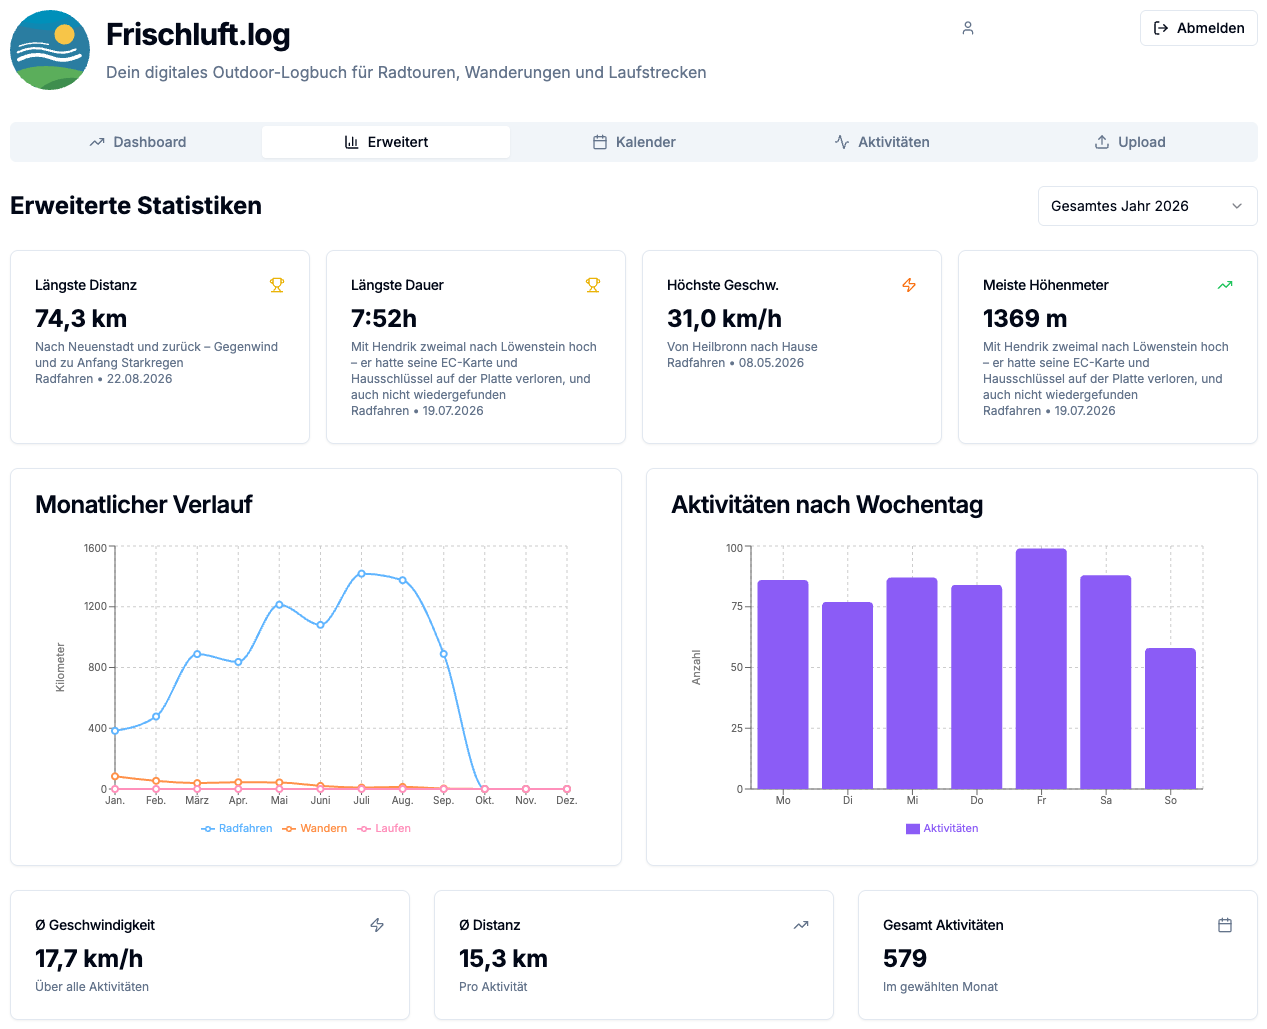1267x1029 pixels.
Task: Click the 15,3 km average distance value
Action: pyautogui.click(x=503, y=959)
